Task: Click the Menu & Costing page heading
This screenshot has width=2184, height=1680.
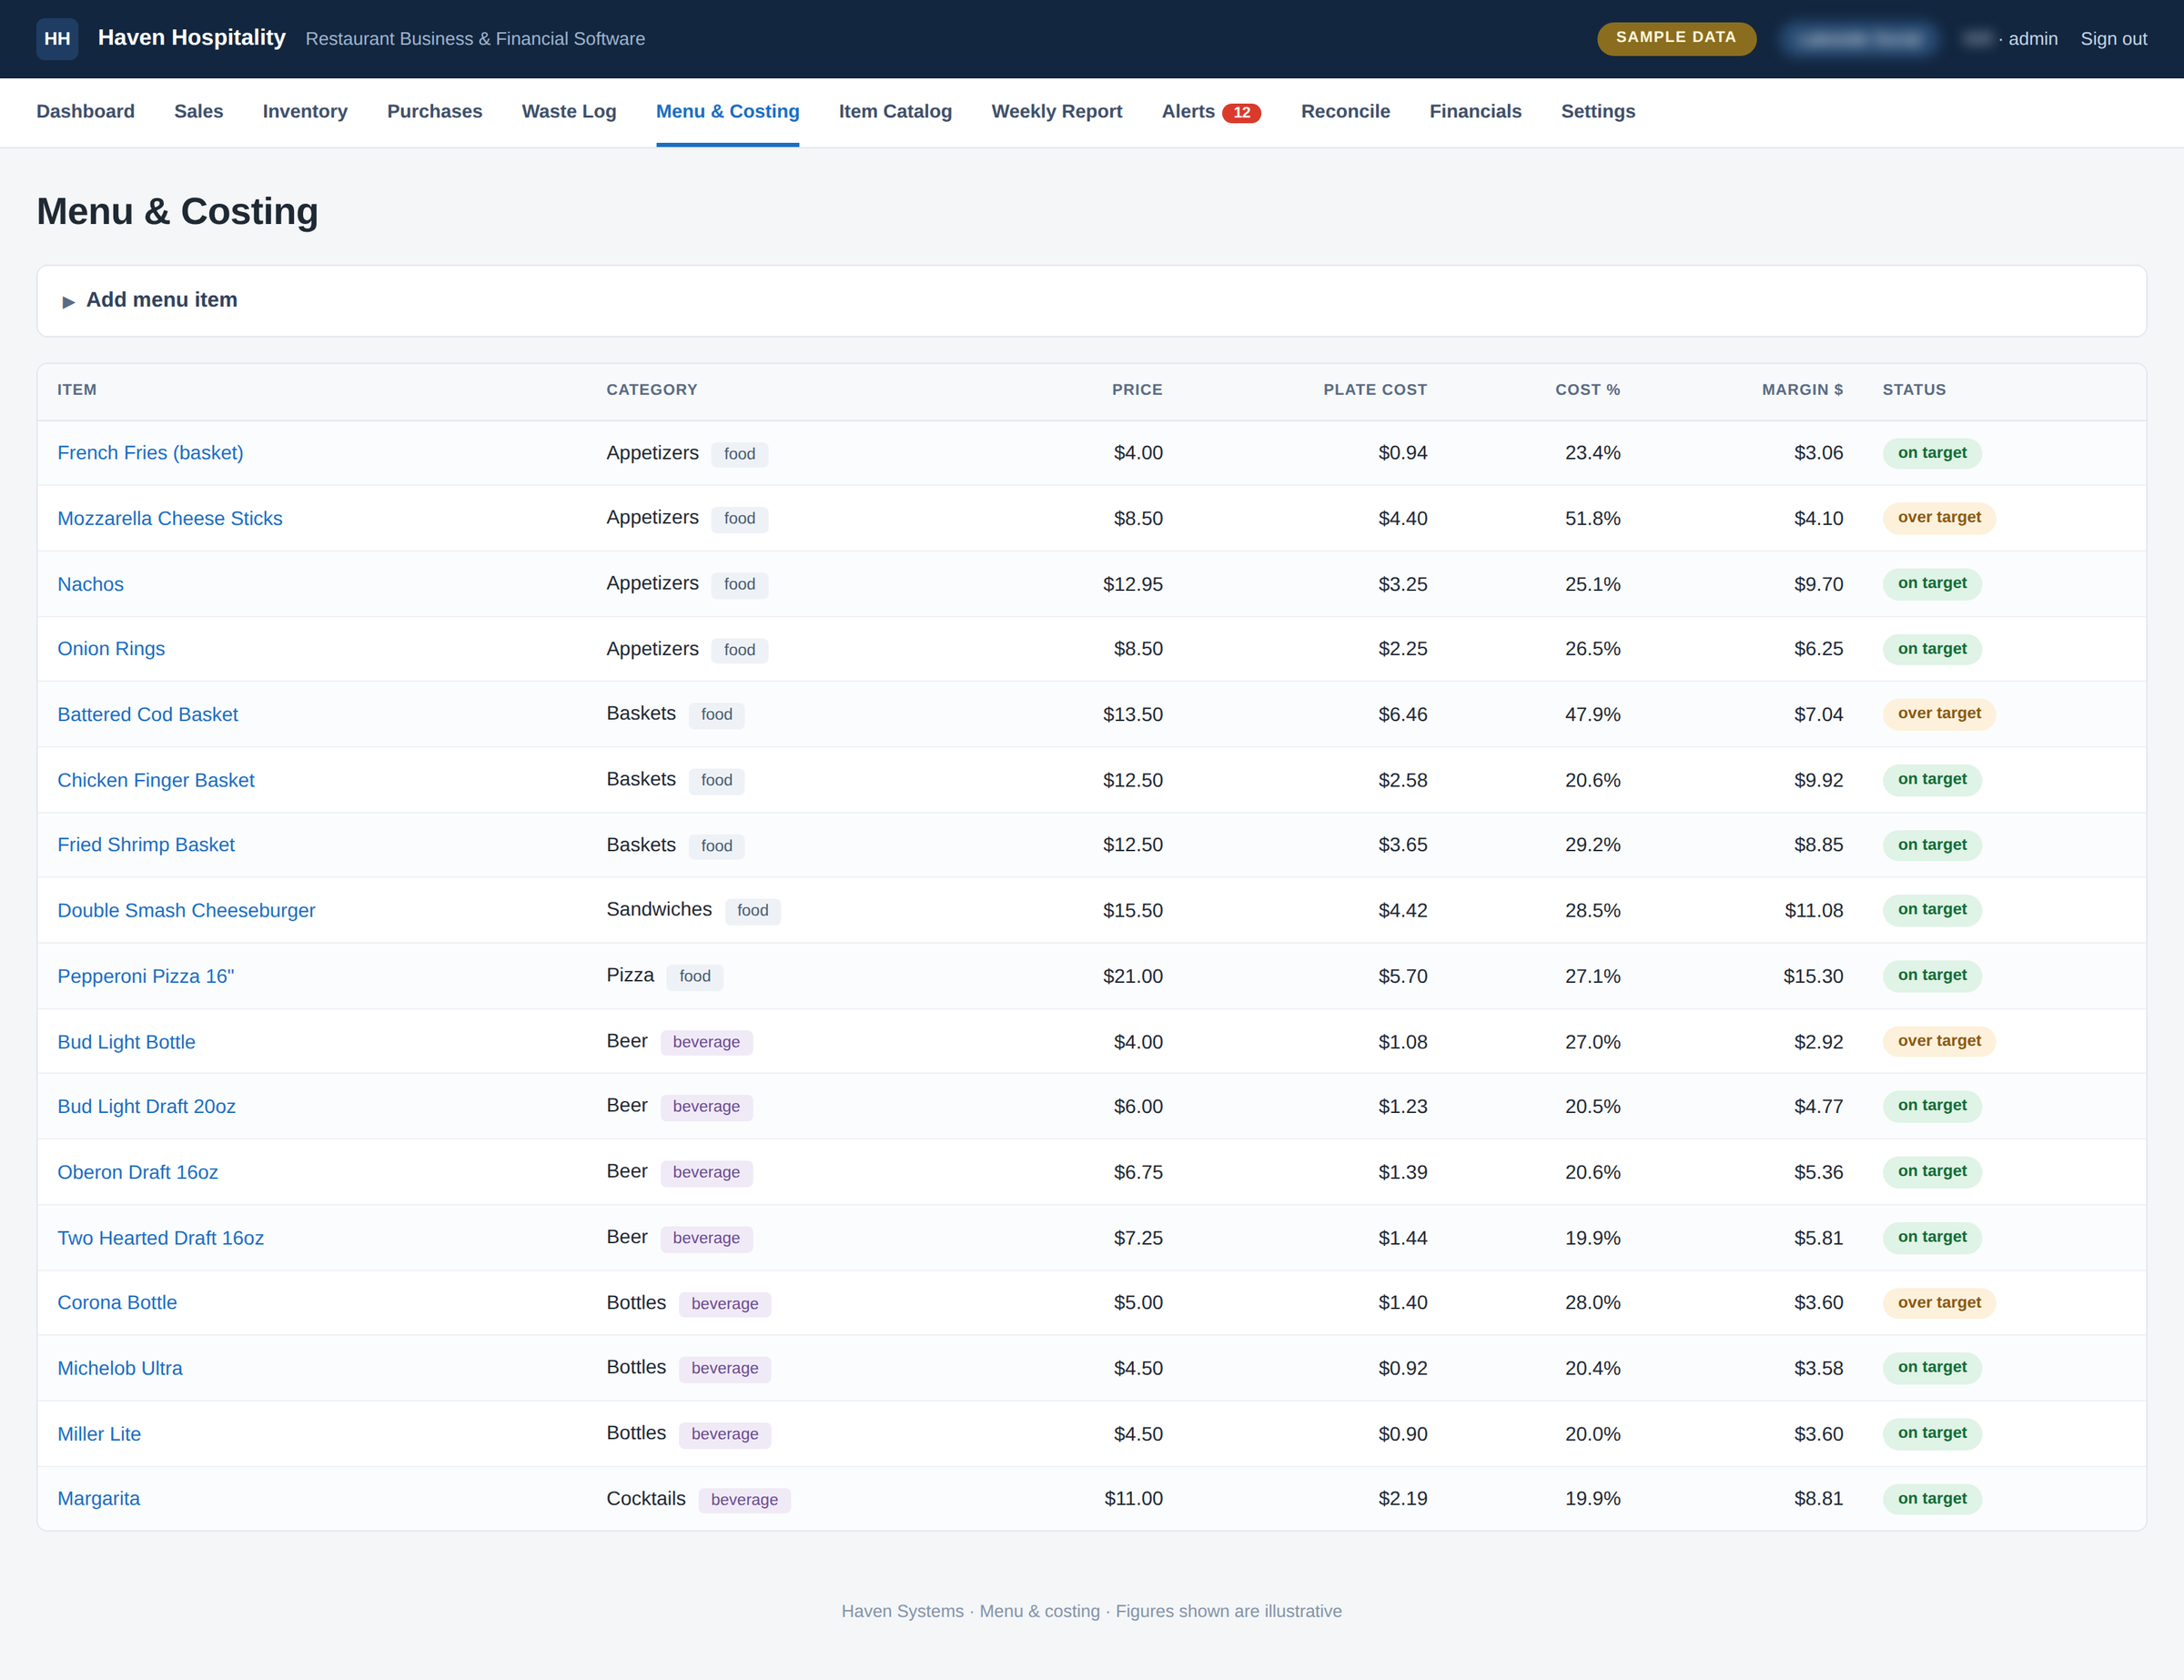Action: 177,212
